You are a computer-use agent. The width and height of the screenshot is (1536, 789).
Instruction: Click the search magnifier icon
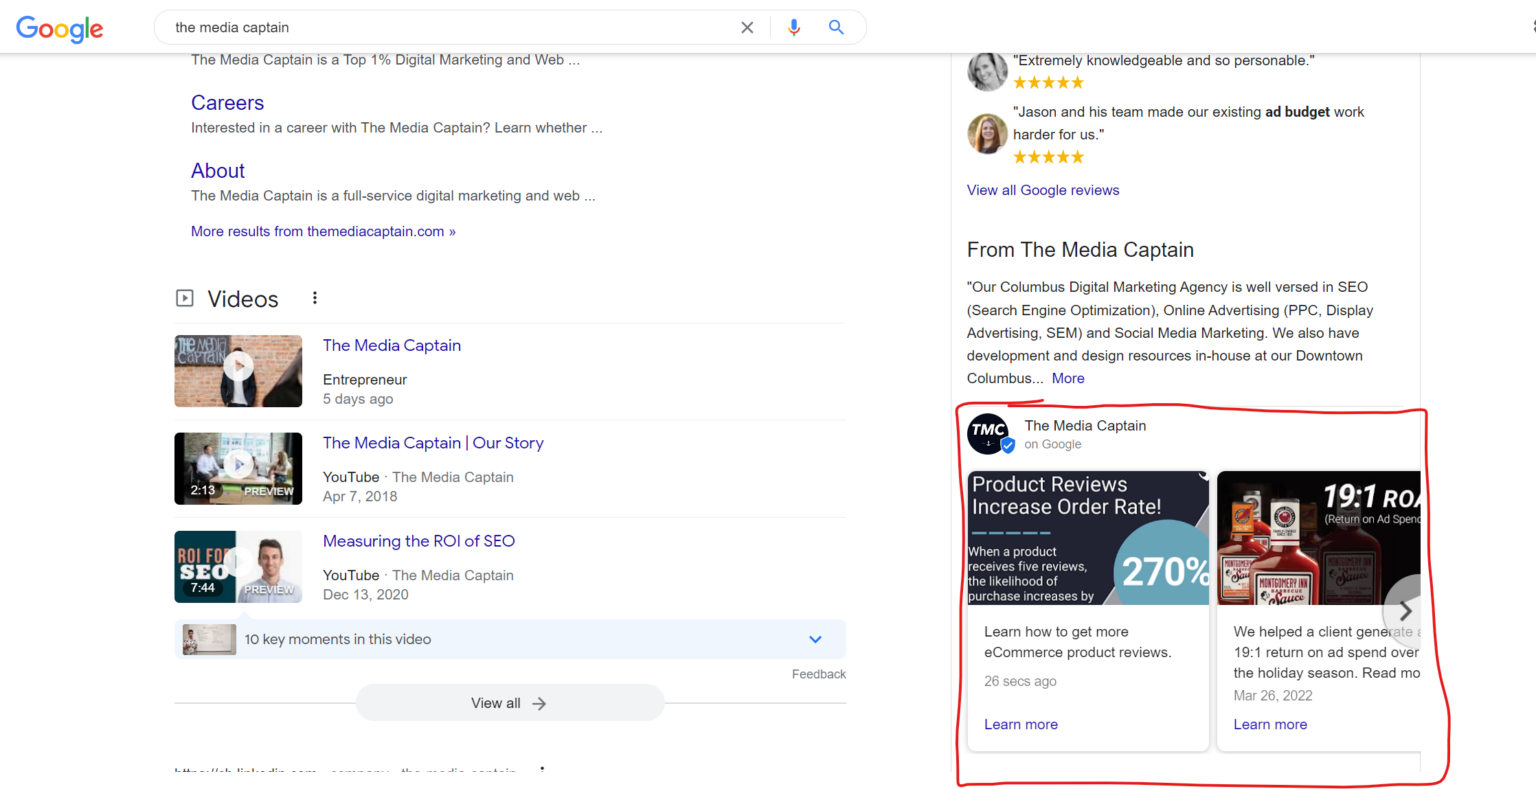click(836, 27)
